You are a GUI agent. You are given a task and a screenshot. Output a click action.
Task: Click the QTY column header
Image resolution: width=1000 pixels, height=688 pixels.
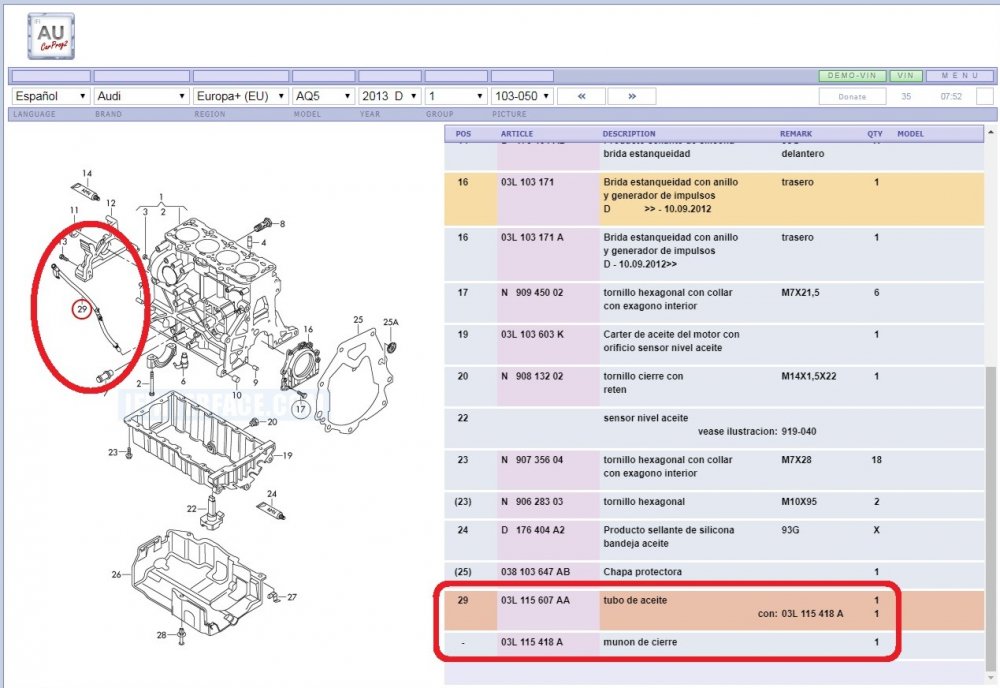875,134
